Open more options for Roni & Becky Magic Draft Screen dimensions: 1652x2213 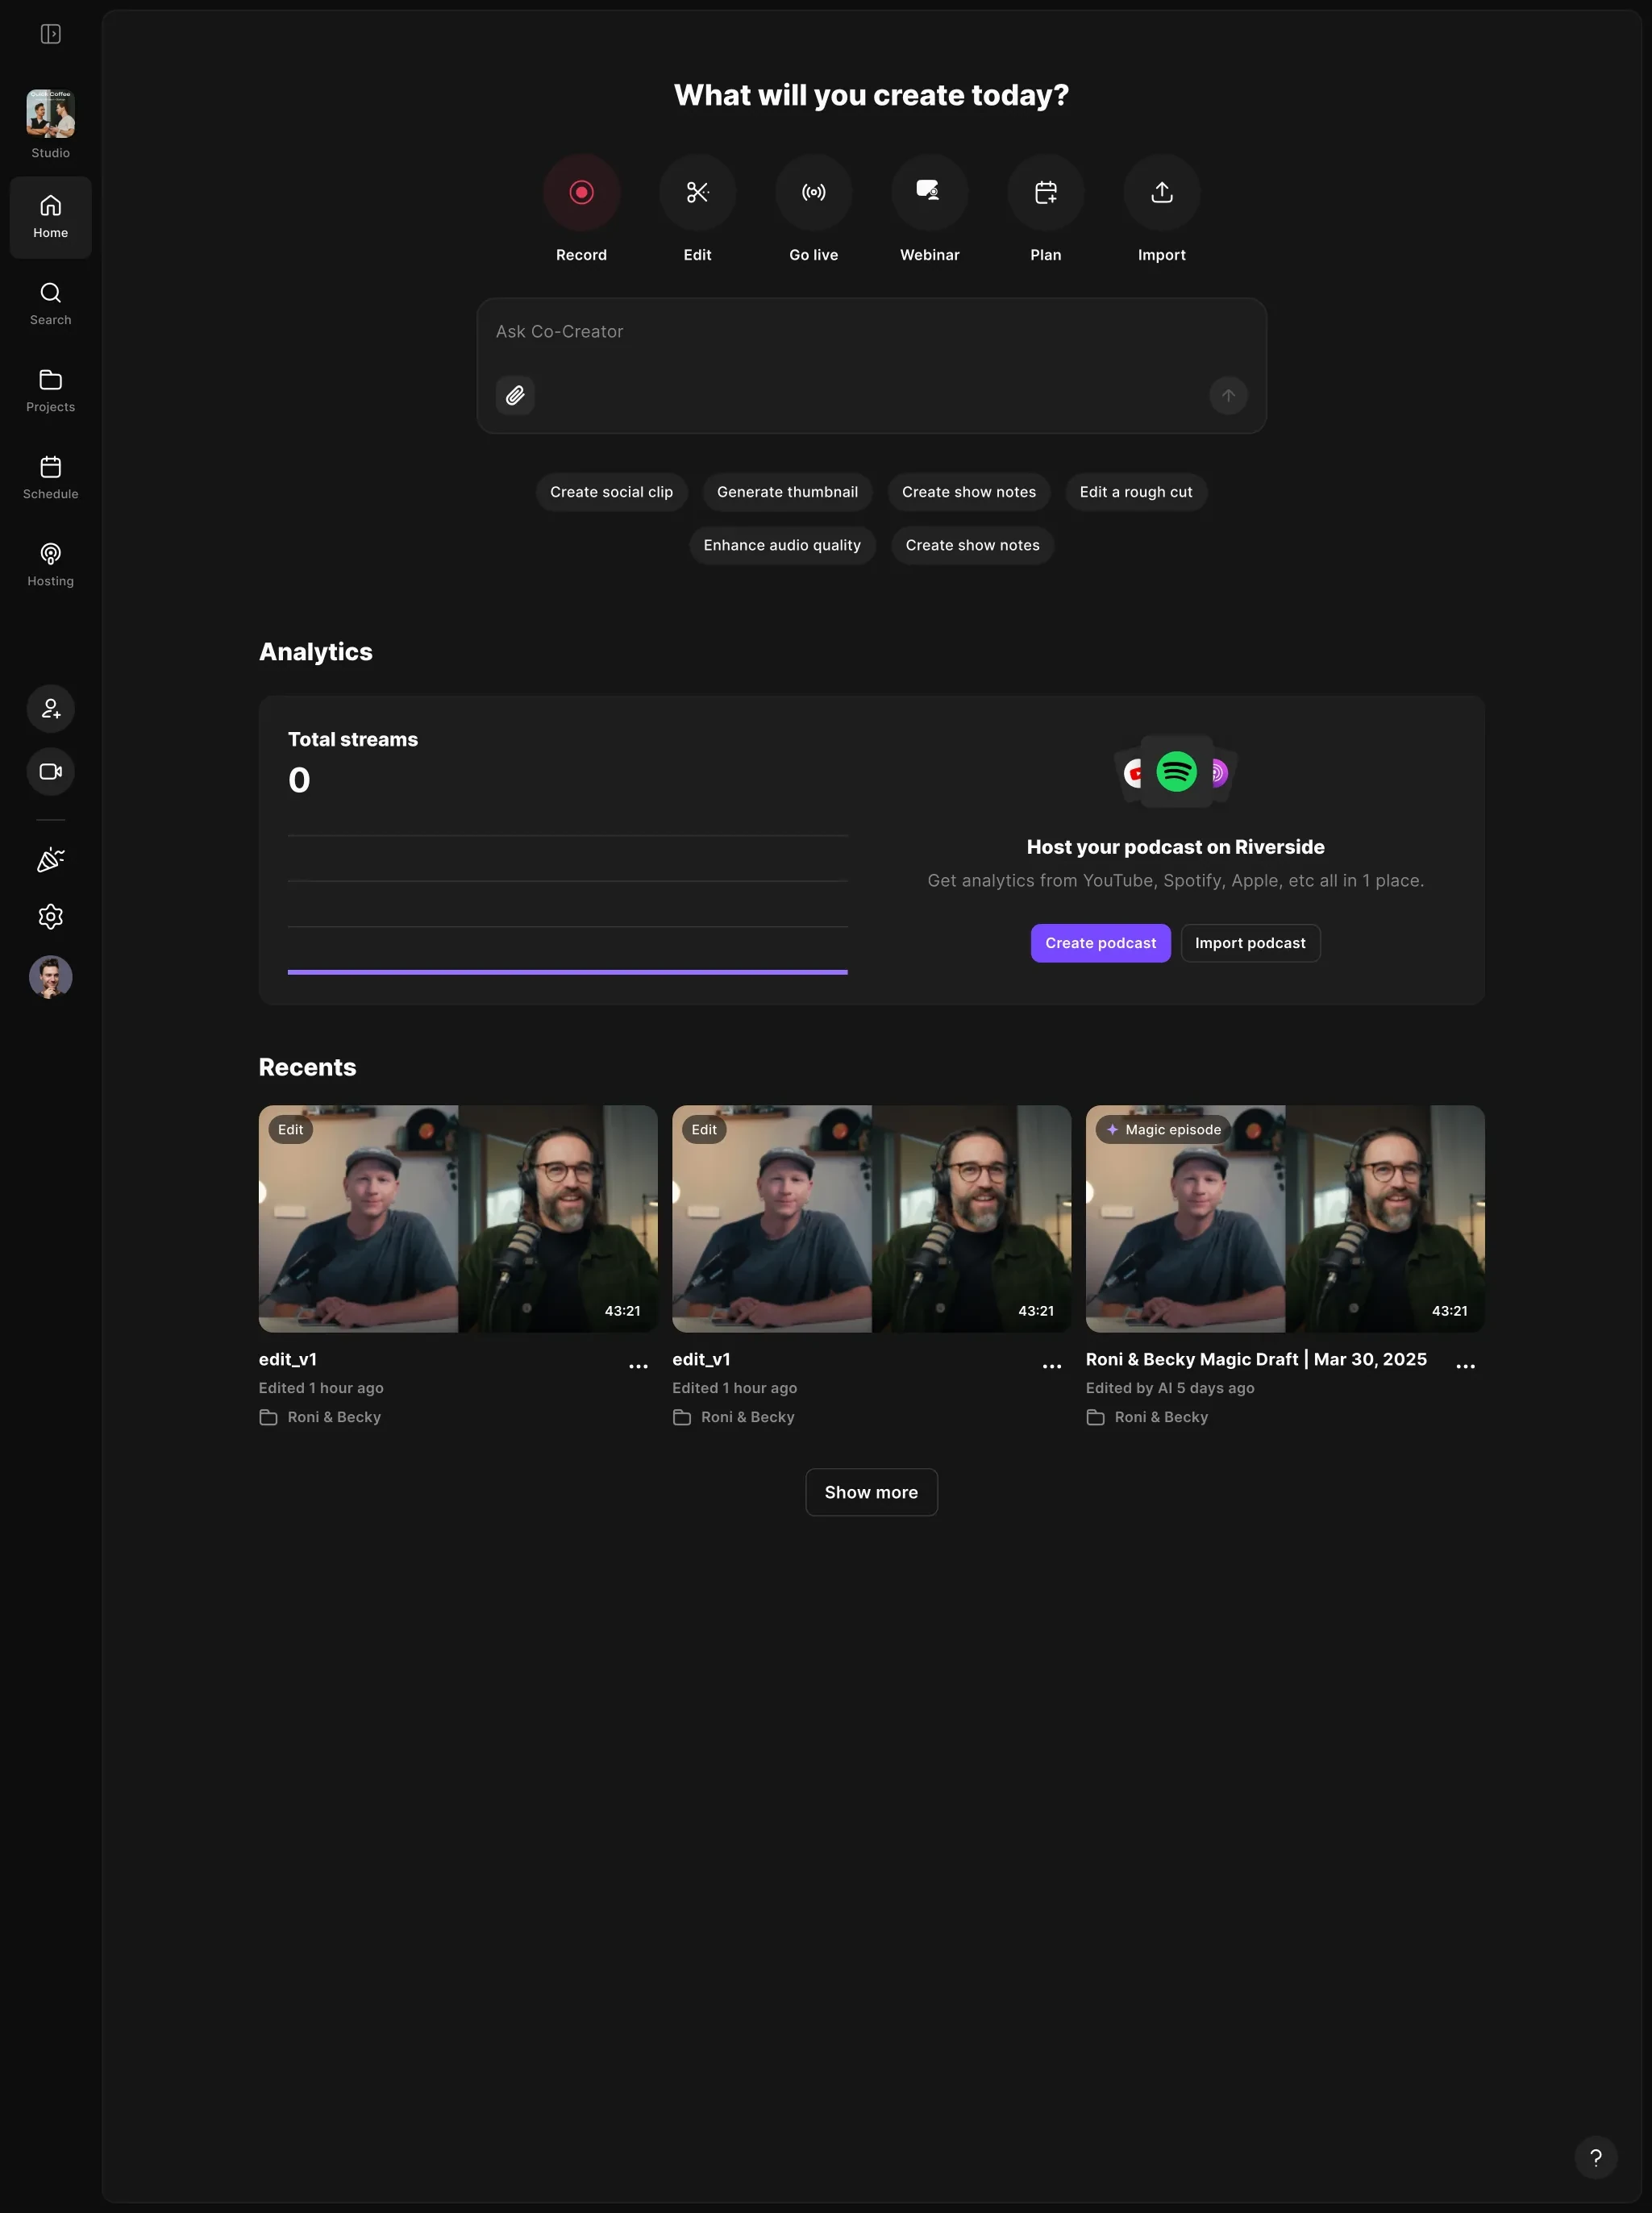[1465, 1366]
